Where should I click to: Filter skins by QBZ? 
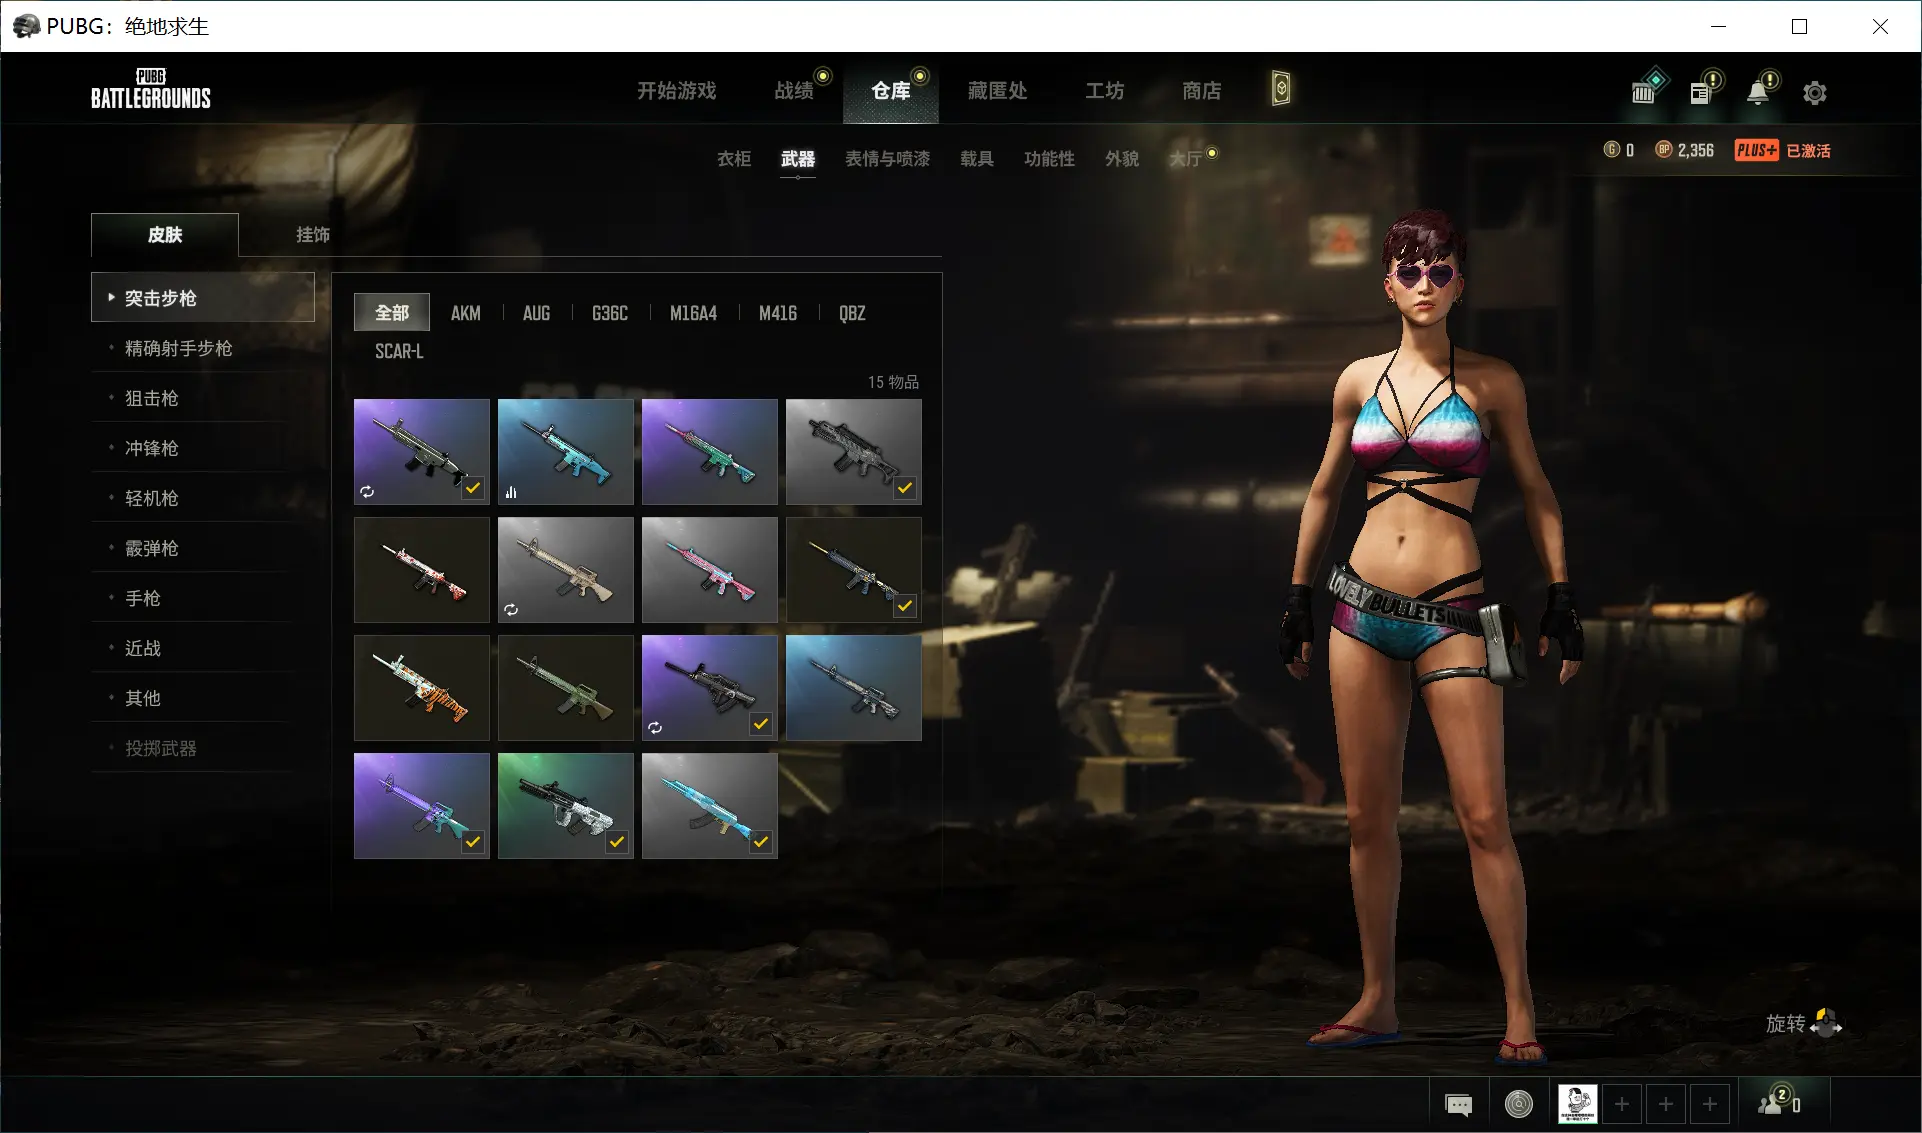coord(852,313)
